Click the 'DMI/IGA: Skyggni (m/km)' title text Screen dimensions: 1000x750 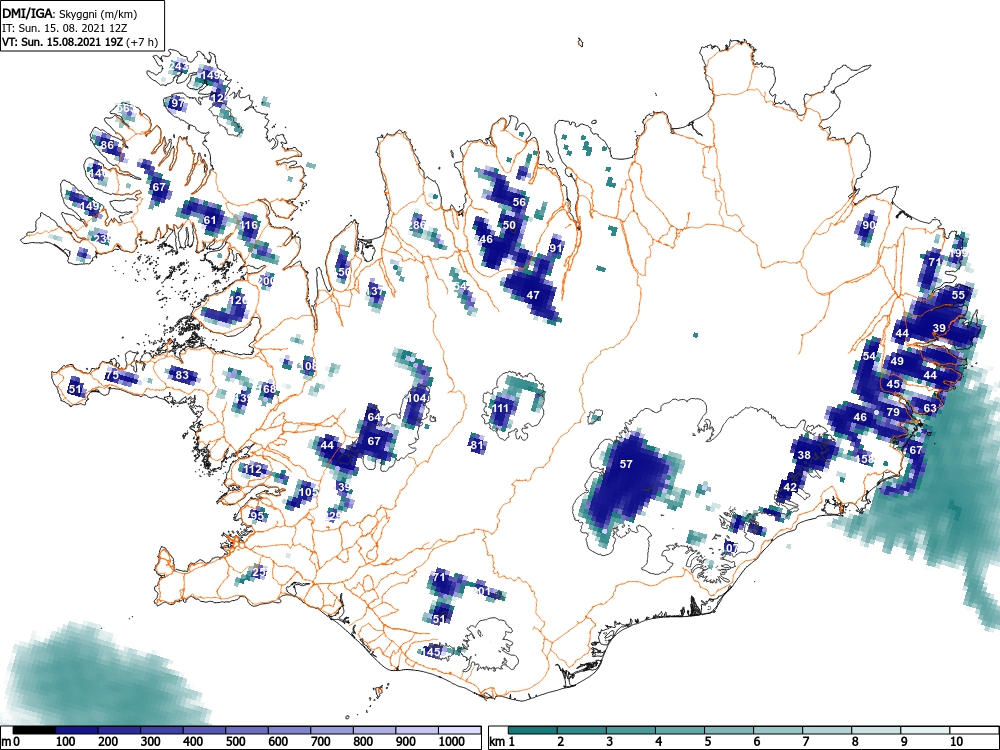point(70,13)
